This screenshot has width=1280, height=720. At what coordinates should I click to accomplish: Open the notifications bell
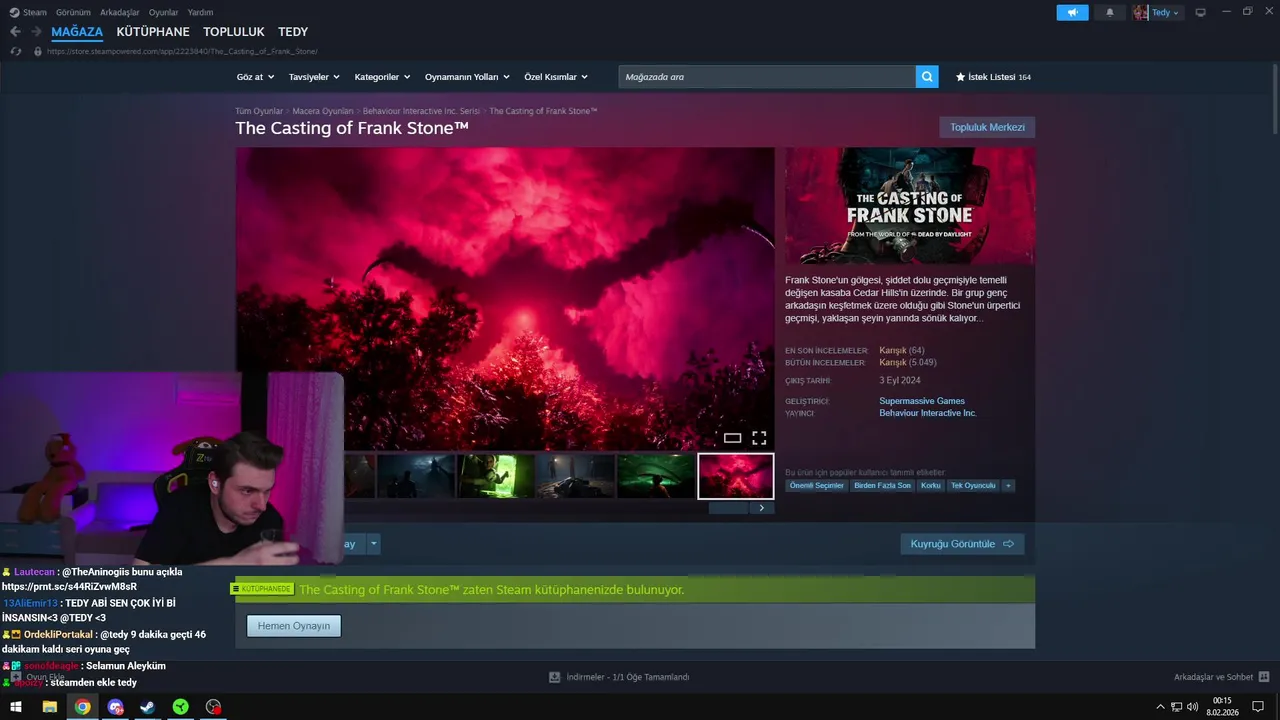click(1109, 12)
